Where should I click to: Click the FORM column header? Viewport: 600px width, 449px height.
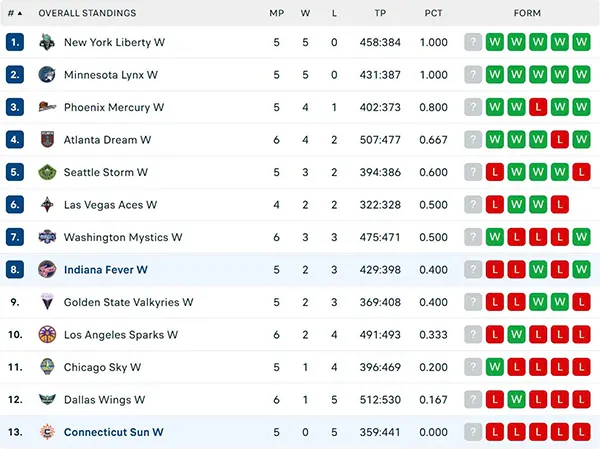(527, 13)
